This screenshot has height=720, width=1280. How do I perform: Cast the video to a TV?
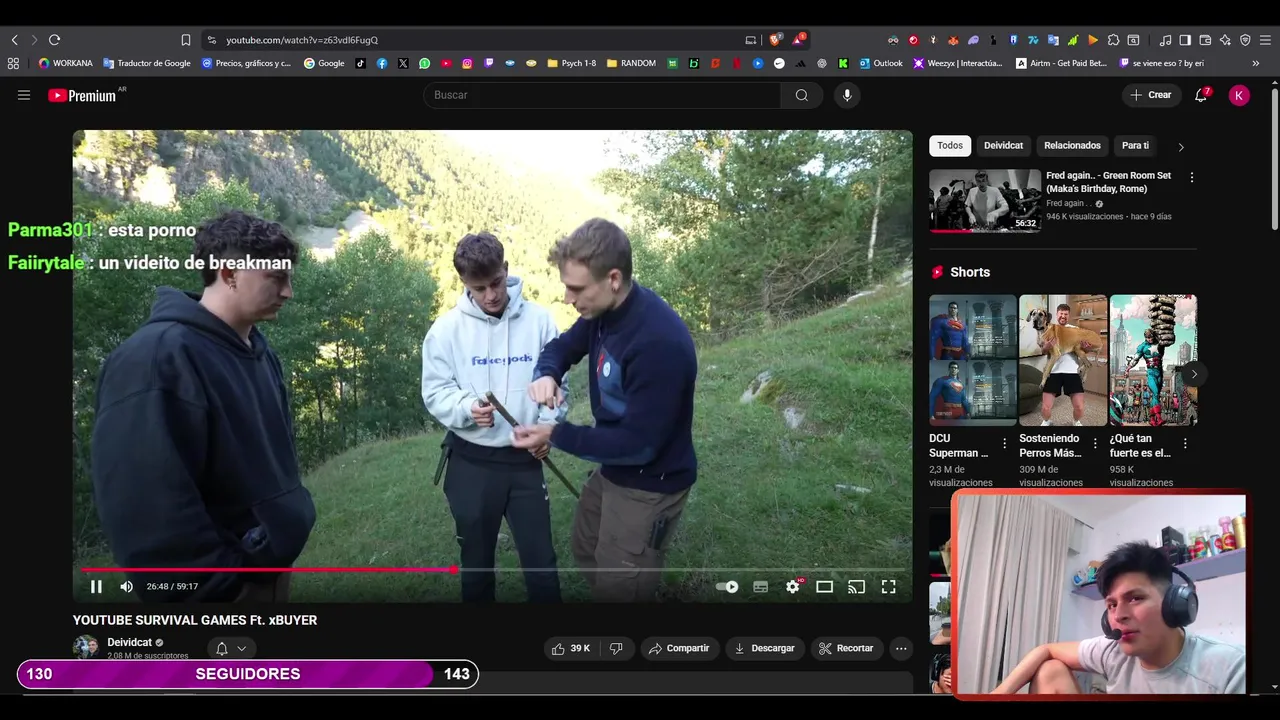(x=856, y=587)
